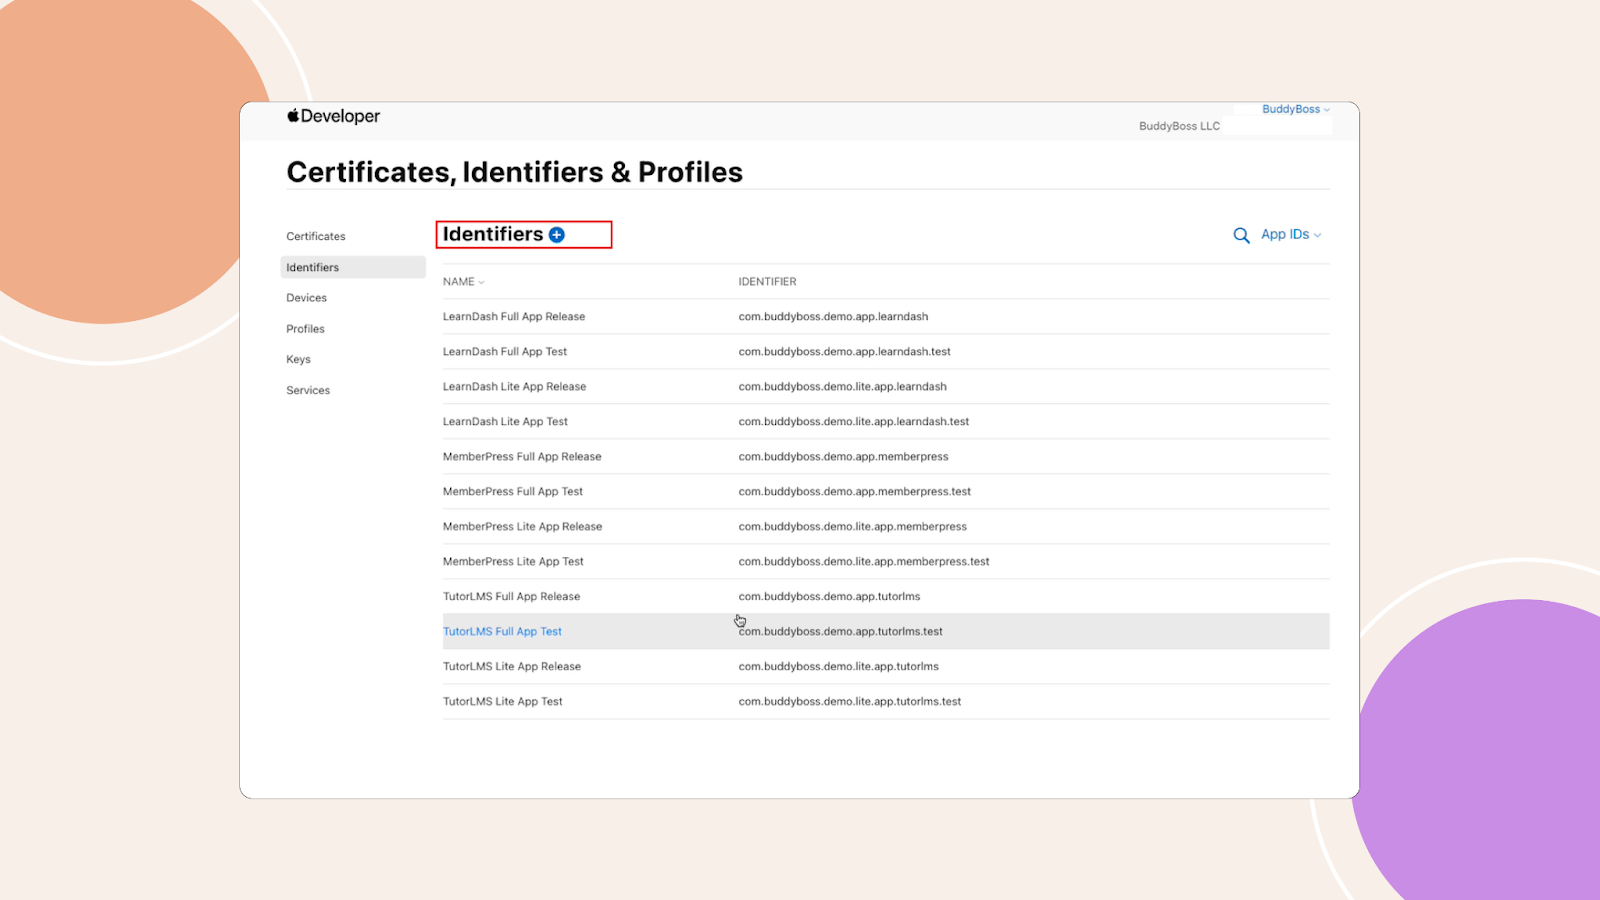The height and width of the screenshot is (900, 1600).
Task: Click com.buddyboss.demo.app.tutorlms identifier text
Action: [x=830, y=597]
